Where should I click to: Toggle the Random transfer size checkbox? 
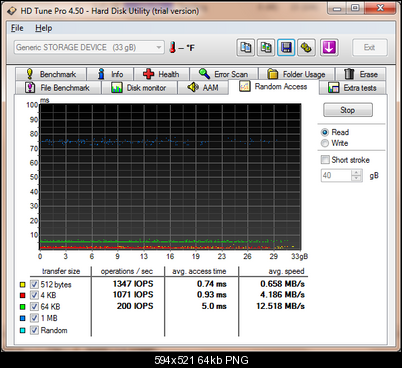(x=34, y=330)
